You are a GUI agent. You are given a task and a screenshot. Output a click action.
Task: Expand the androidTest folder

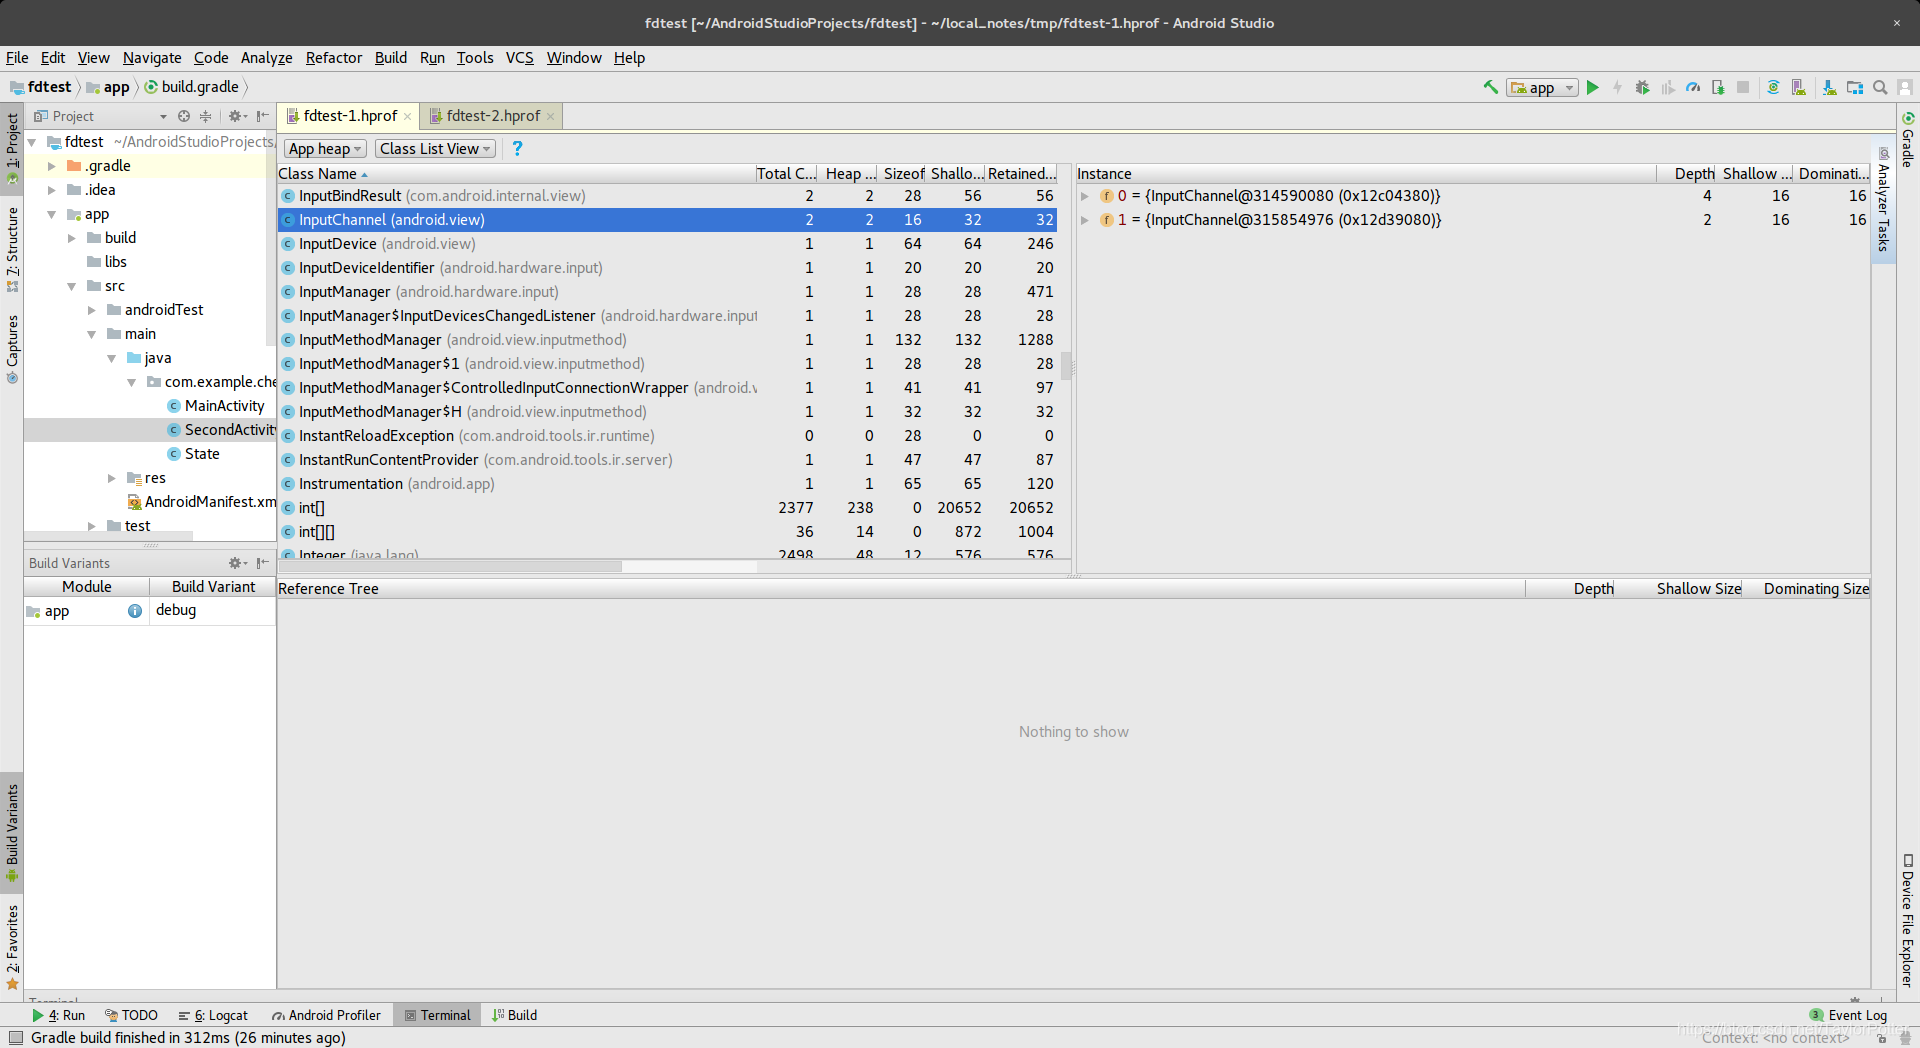(x=92, y=310)
